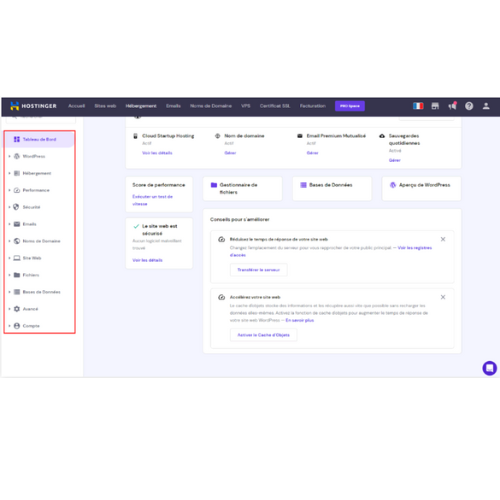The image size is (500, 500).
Task: Dismiss the Accélérez votre site web tip
Action: [x=443, y=297]
